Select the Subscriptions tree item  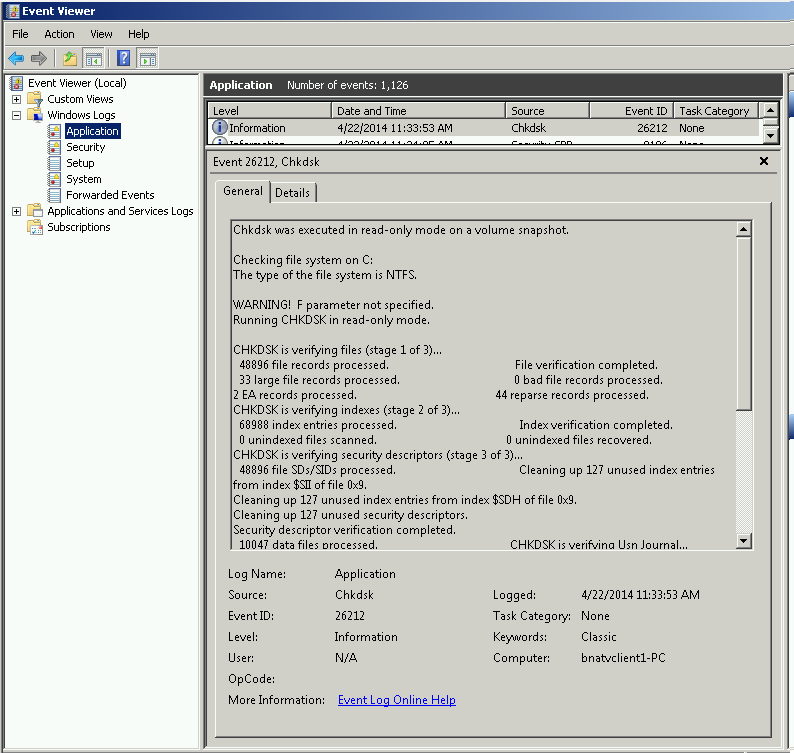[x=78, y=227]
